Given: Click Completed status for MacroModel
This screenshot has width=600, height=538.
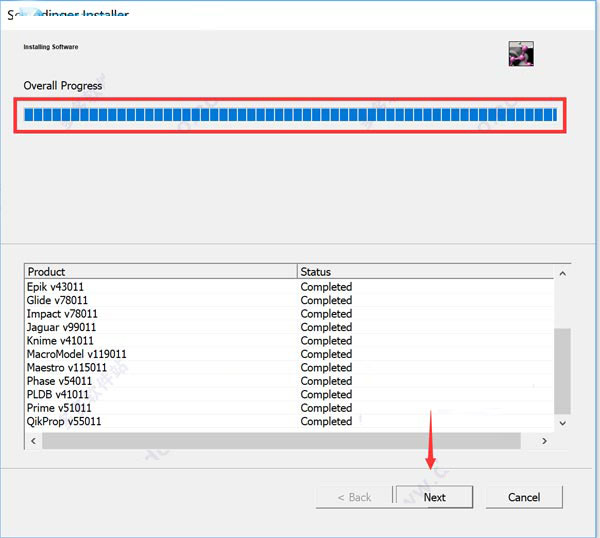Looking at the screenshot, I should pos(326,354).
